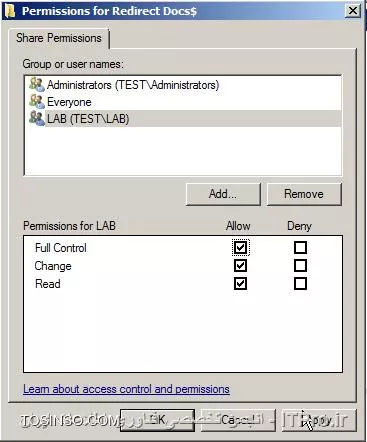Select the Everyone group icon
The height and width of the screenshot is (442, 367).
[37, 102]
